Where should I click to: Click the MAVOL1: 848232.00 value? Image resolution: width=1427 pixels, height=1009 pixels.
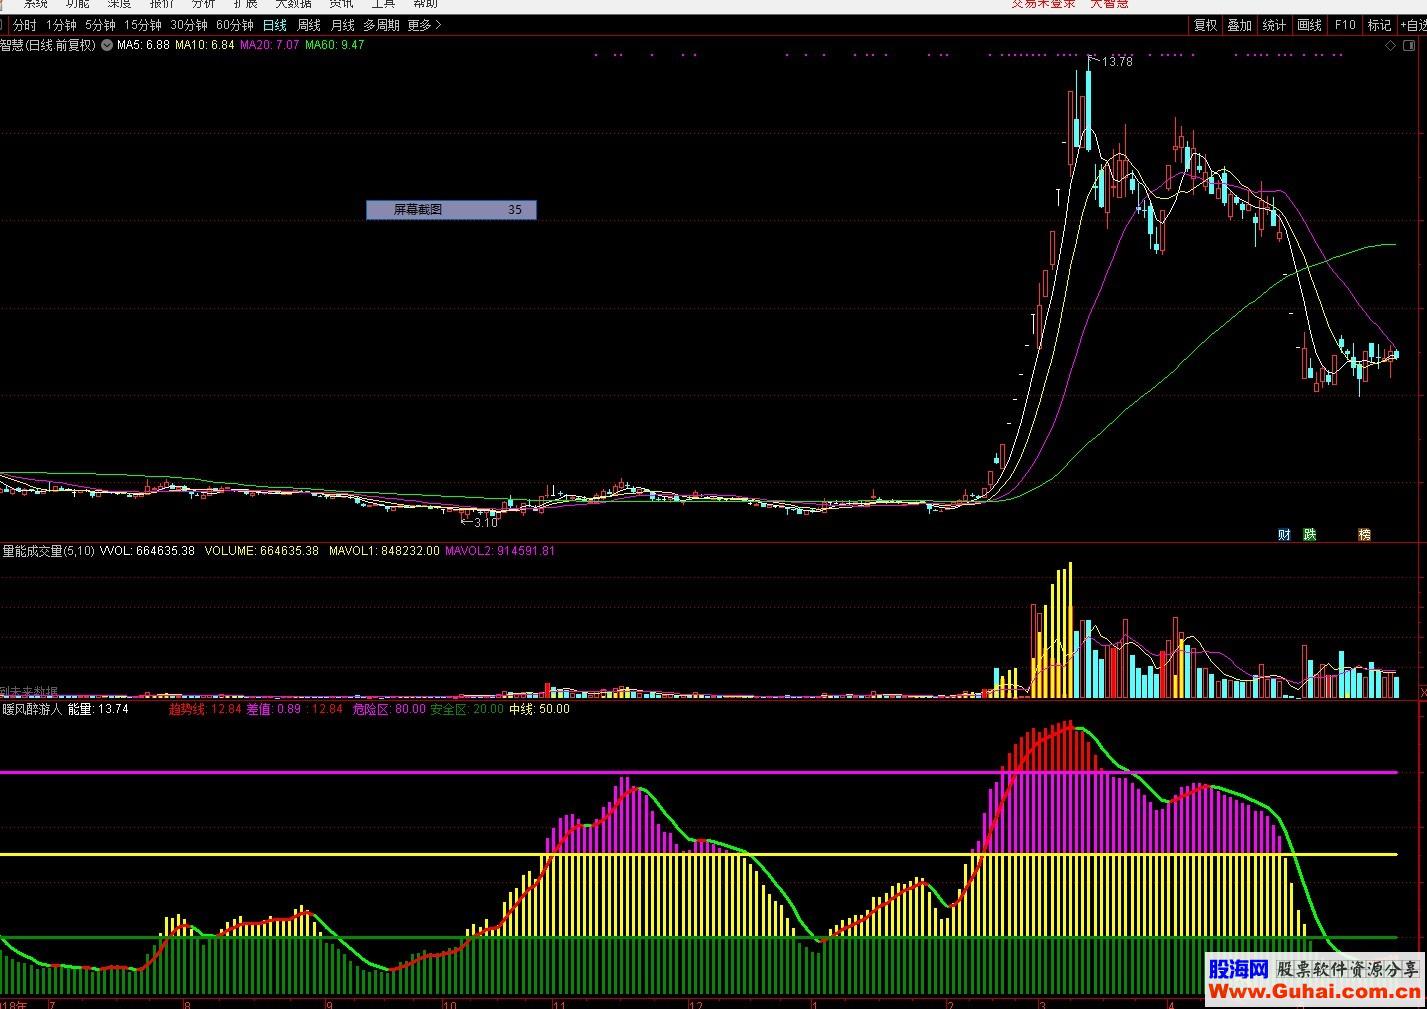(384, 551)
